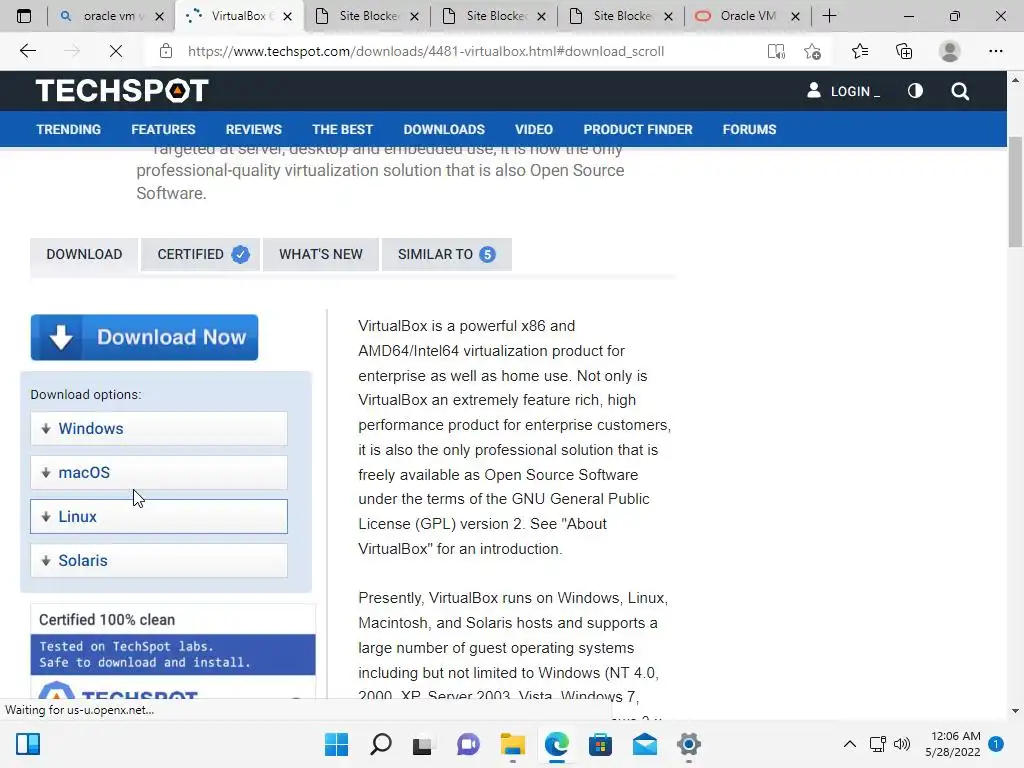Close the VirtualBox tab
Image resolution: width=1024 pixels, height=768 pixels.
click(287, 16)
